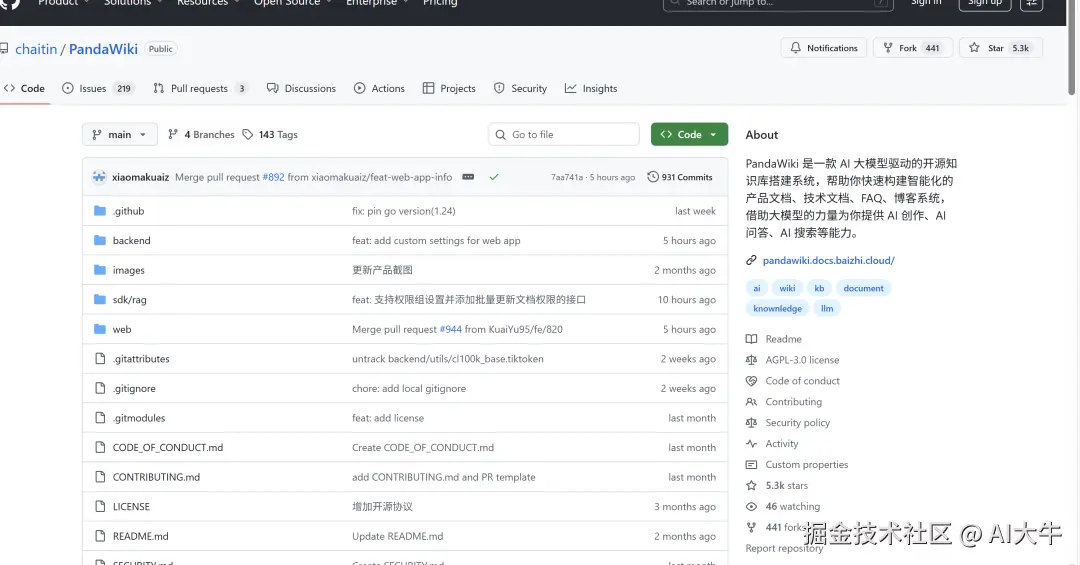Select the document topic tag
This screenshot has height=565, width=1080.
click(863, 288)
